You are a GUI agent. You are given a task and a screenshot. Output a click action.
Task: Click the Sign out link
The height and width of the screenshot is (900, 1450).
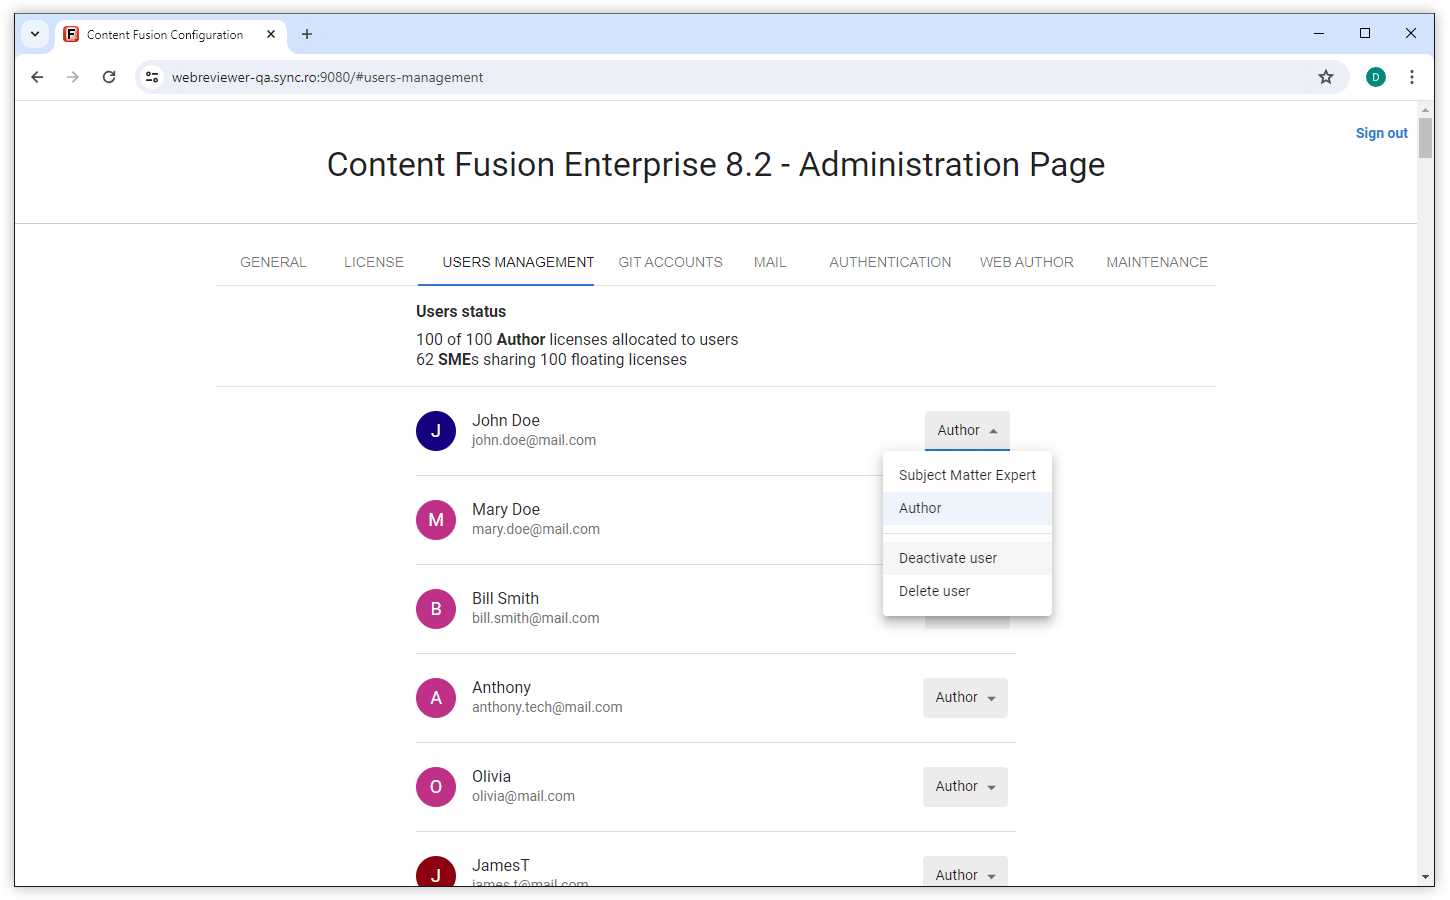tap(1381, 133)
